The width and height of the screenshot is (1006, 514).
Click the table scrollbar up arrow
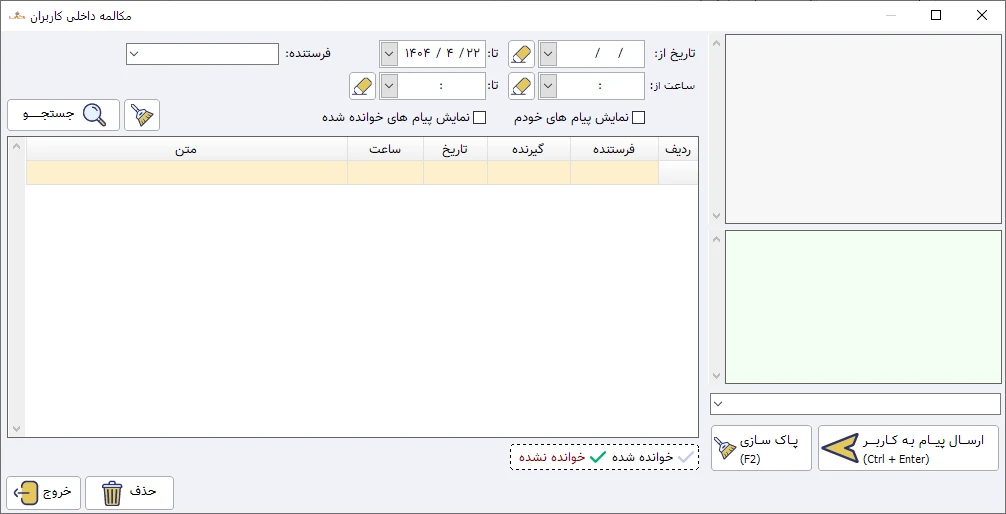[x=17, y=146]
